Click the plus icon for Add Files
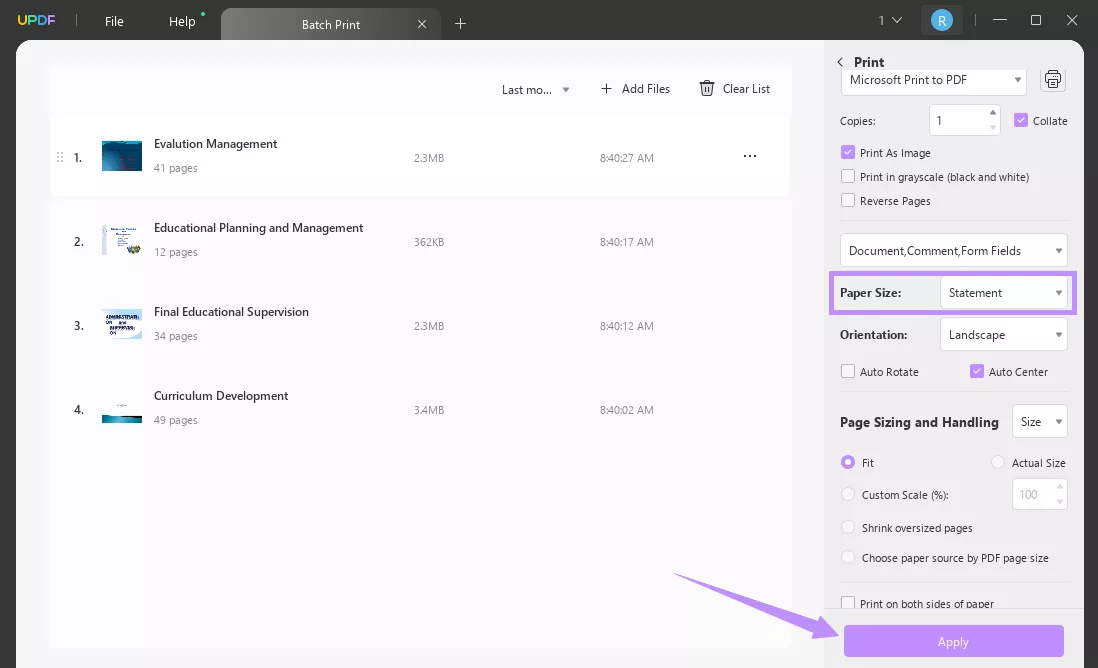Screen dimensions: 1098x668 (606, 89)
